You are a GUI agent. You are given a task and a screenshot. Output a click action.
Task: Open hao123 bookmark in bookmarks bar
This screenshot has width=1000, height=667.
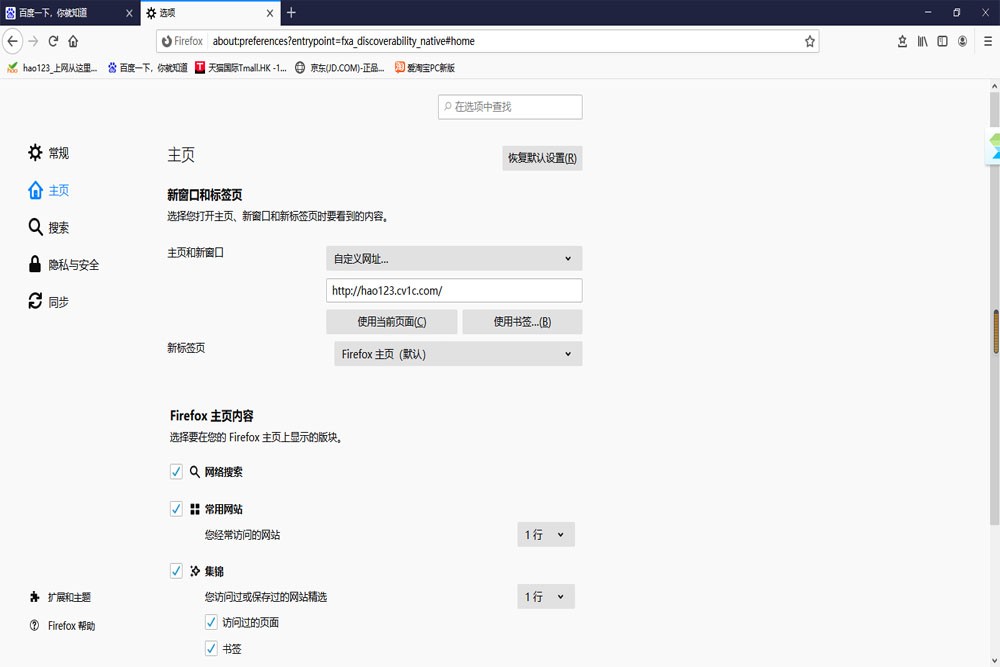(x=52, y=68)
